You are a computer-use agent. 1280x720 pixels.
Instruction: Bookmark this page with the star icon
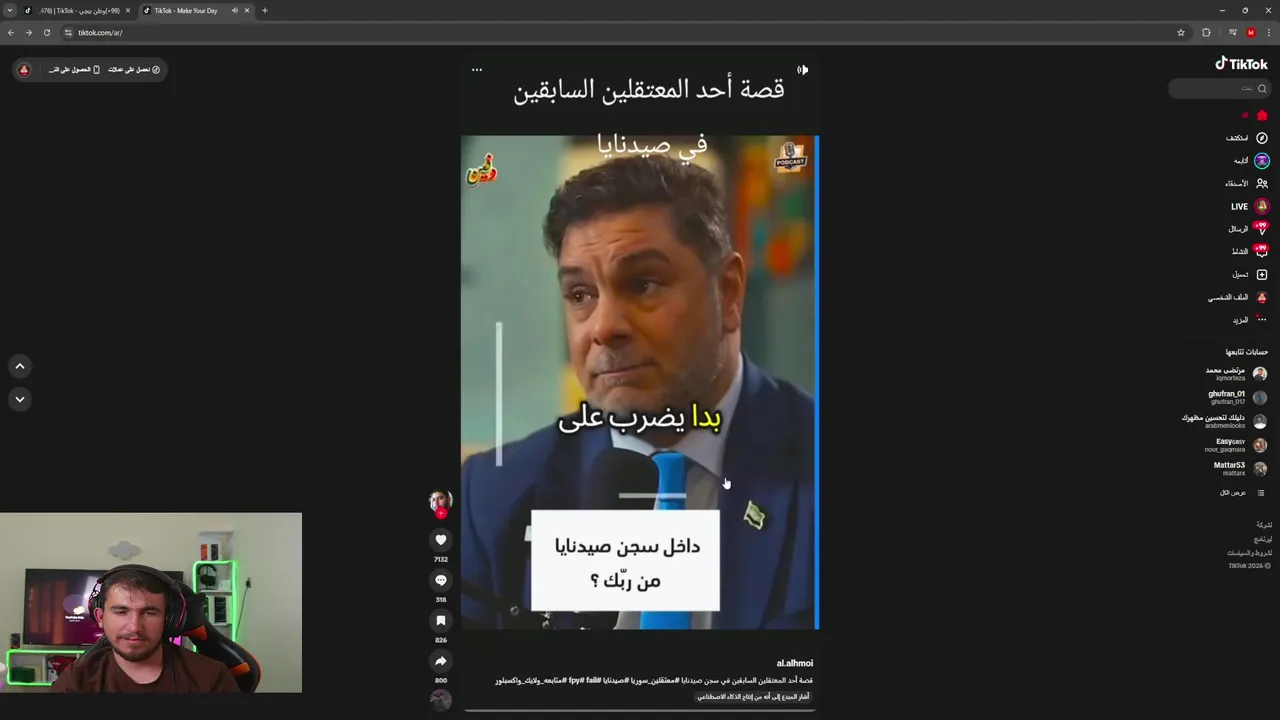[1181, 33]
